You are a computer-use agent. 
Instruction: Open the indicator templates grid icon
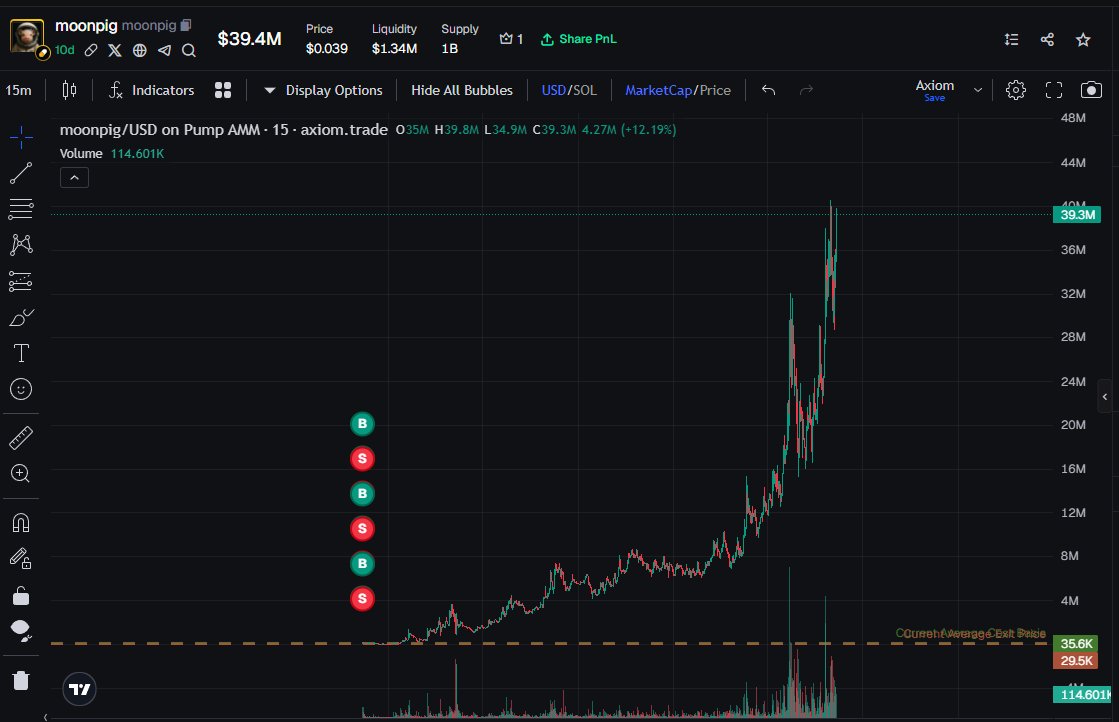point(223,90)
